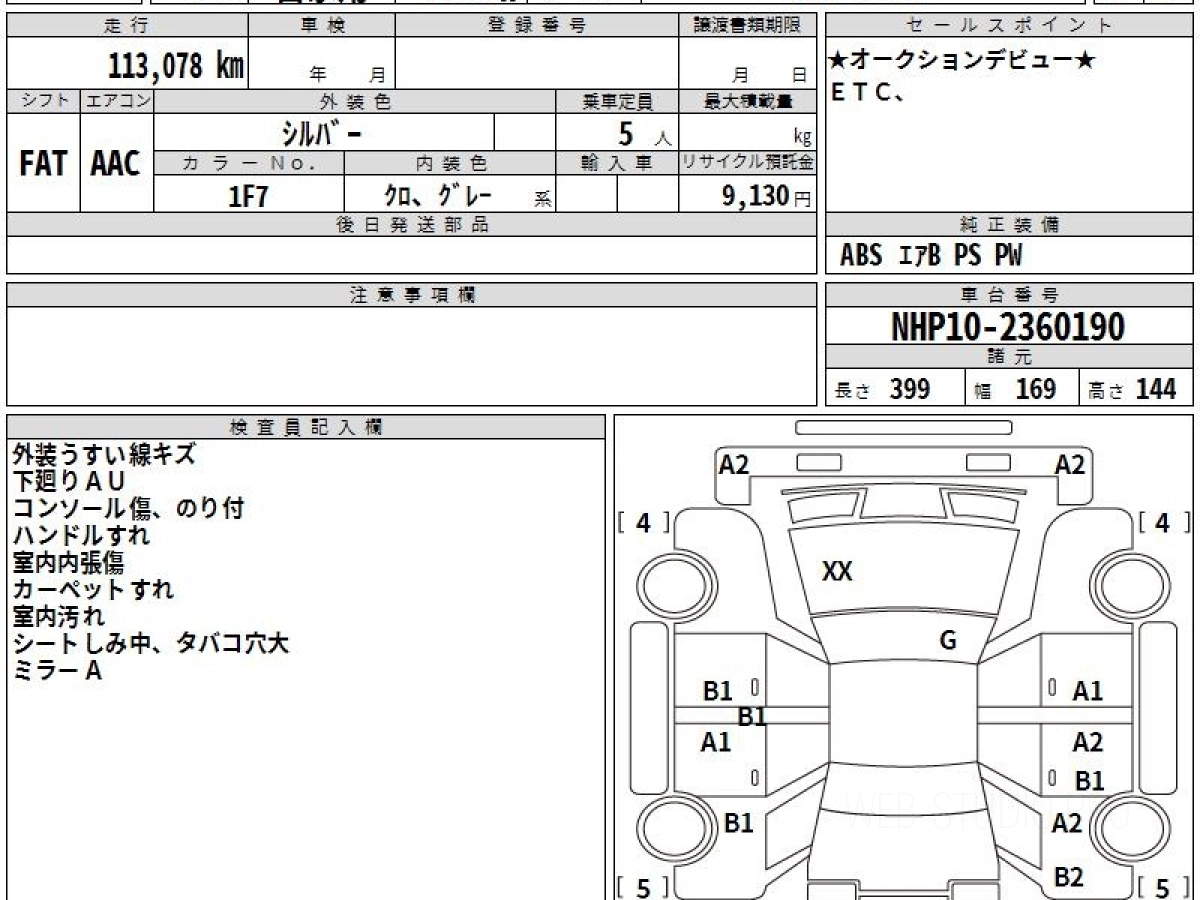Screen dimensions: 1200x900
Task: Select the エアコン header cell
Action: coord(117,101)
